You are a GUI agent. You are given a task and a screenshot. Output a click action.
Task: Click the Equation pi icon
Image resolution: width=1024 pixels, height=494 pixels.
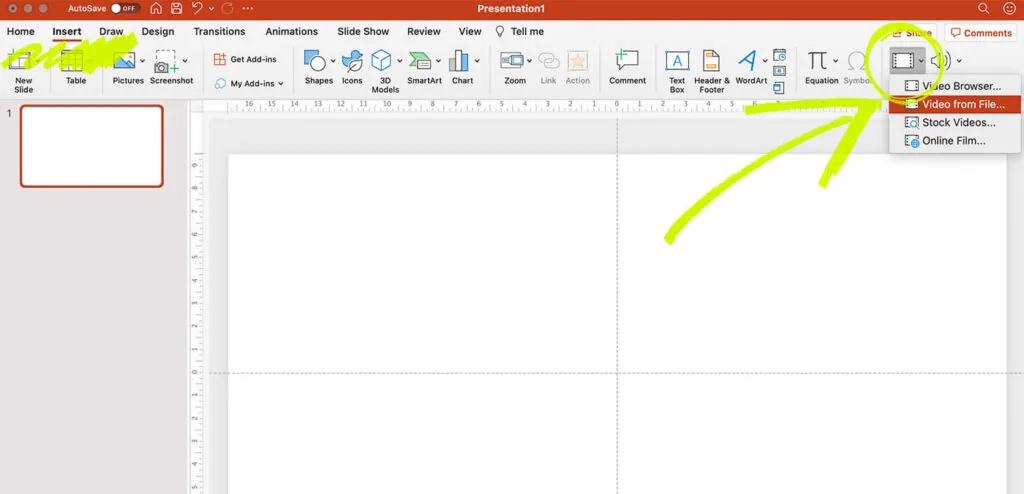tap(817, 61)
